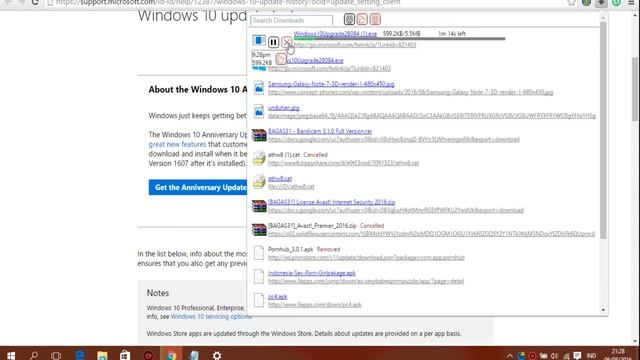Open the License Avast! Internet Security 2016.zip link
This screenshot has width=640, height=360.
click(x=331, y=202)
